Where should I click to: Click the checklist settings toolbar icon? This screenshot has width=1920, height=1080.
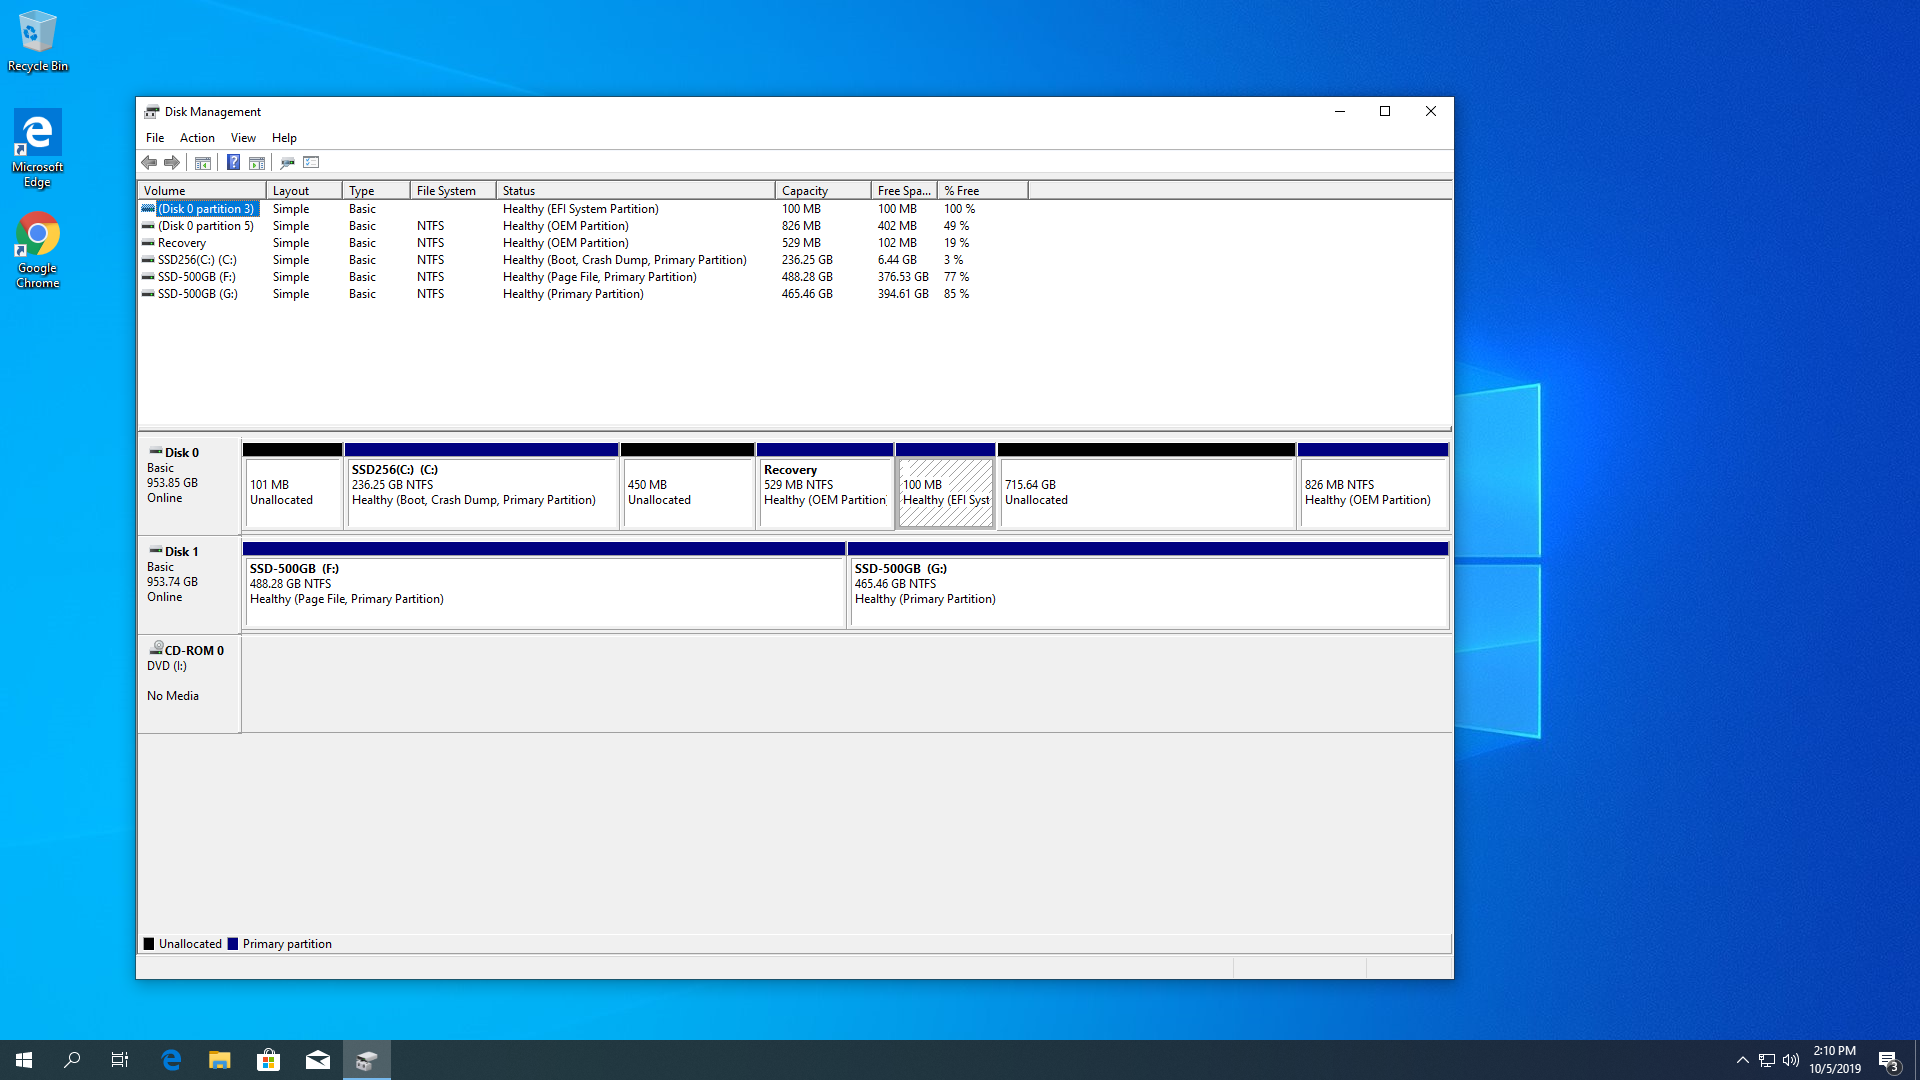(x=311, y=162)
